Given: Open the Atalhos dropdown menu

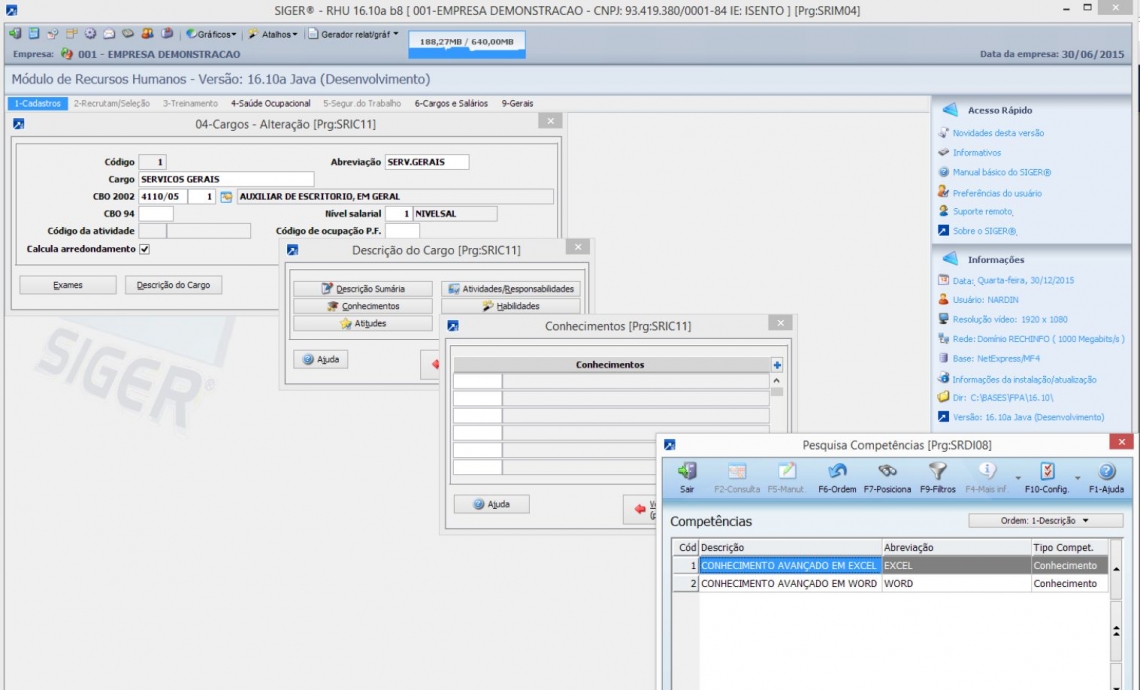Looking at the screenshot, I should click(x=273, y=34).
